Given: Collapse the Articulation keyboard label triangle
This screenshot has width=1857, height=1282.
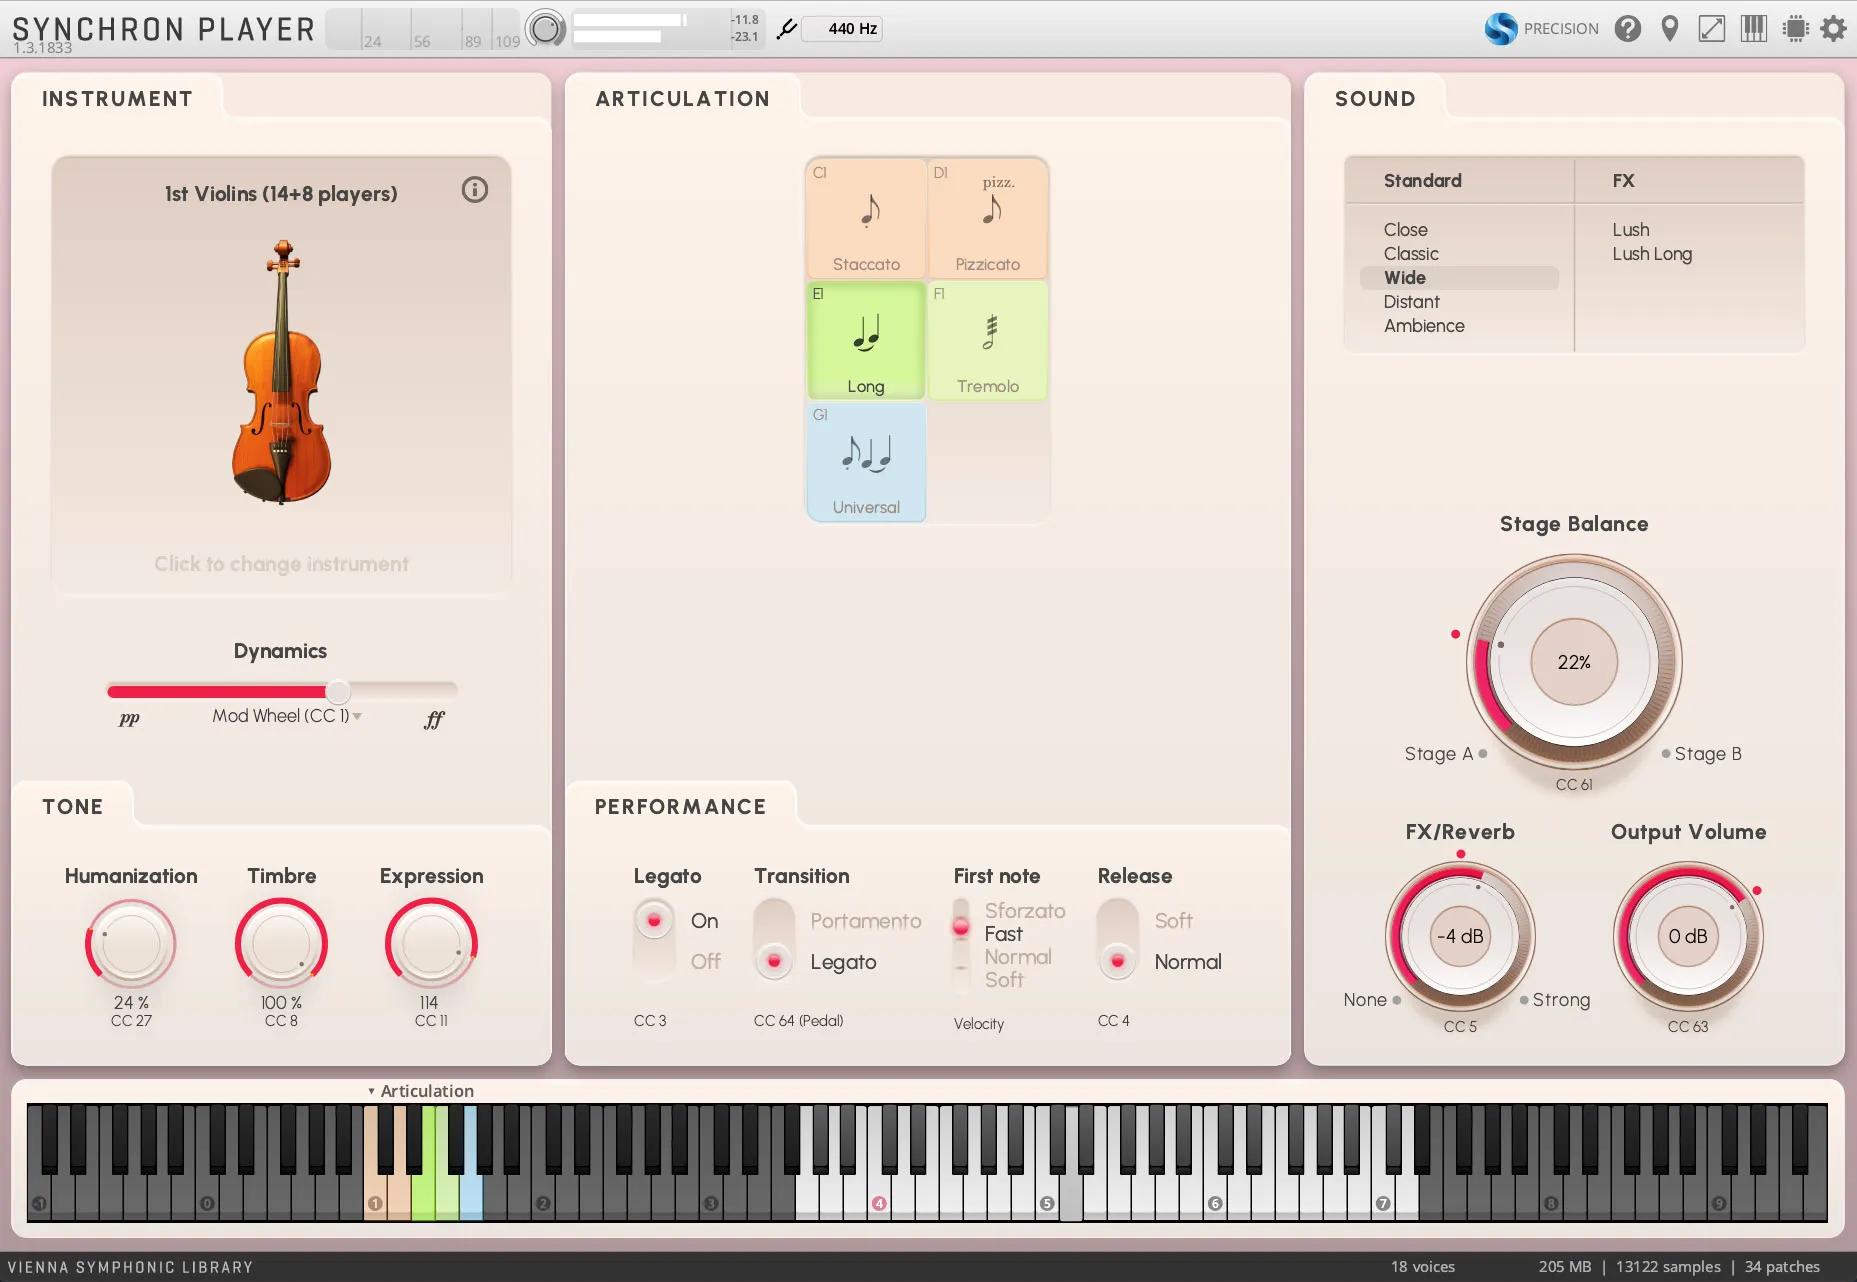Looking at the screenshot, I should [x=371, y=1091].
